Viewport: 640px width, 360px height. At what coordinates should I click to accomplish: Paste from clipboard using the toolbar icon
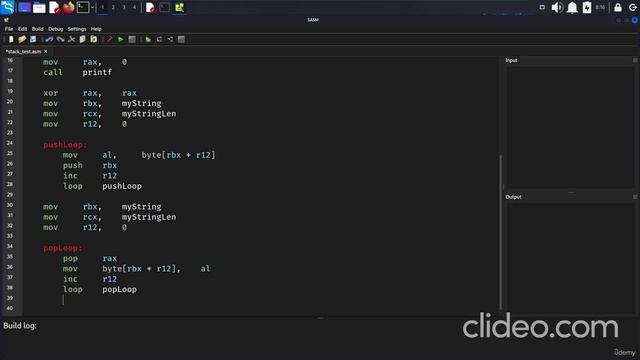point(93,40)
